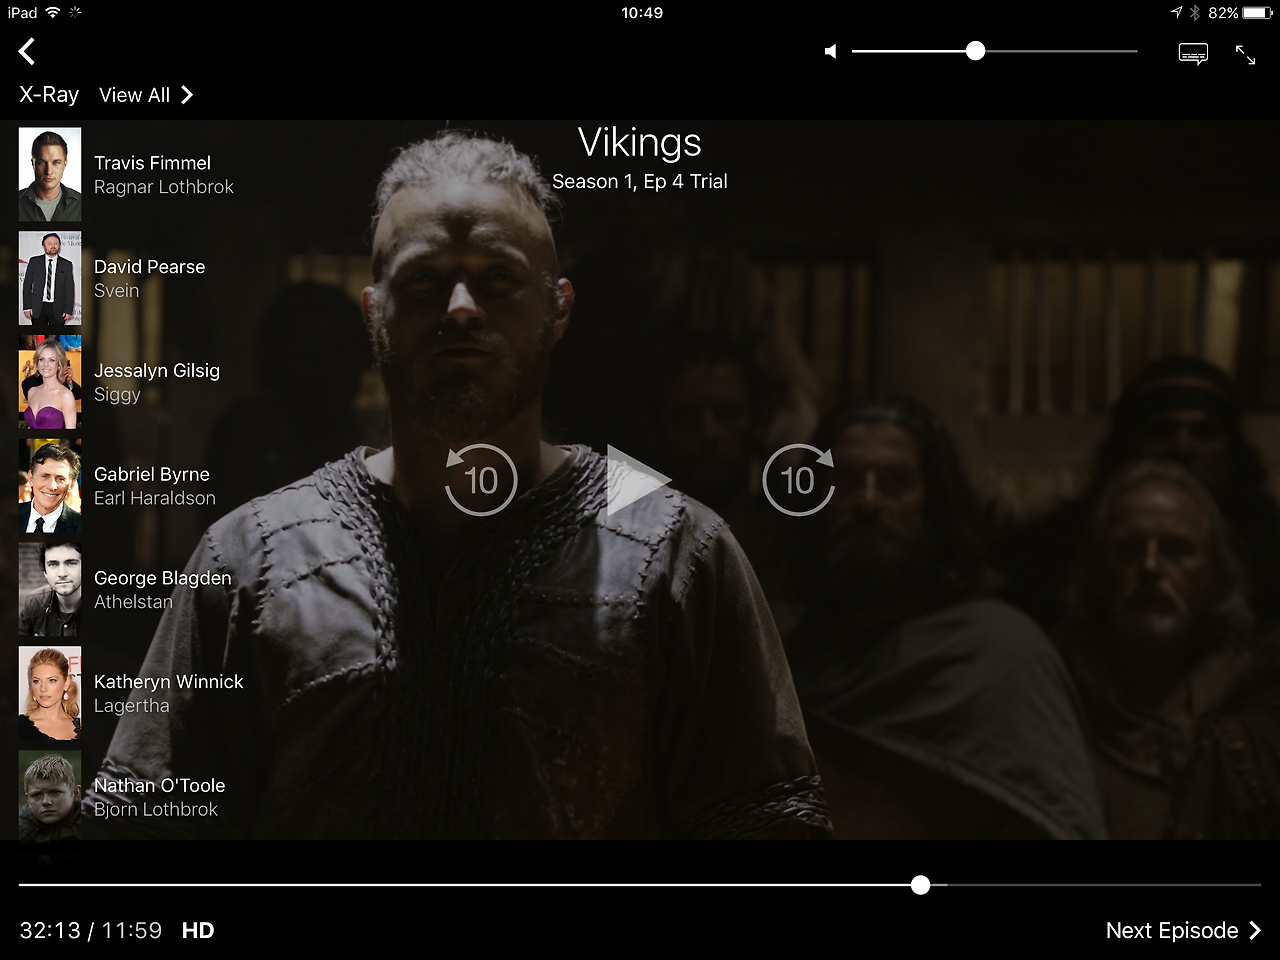Open View All X-Ray details
Image resolution: width=1280 pixels, height=960 pixels.
coord(146,95)
